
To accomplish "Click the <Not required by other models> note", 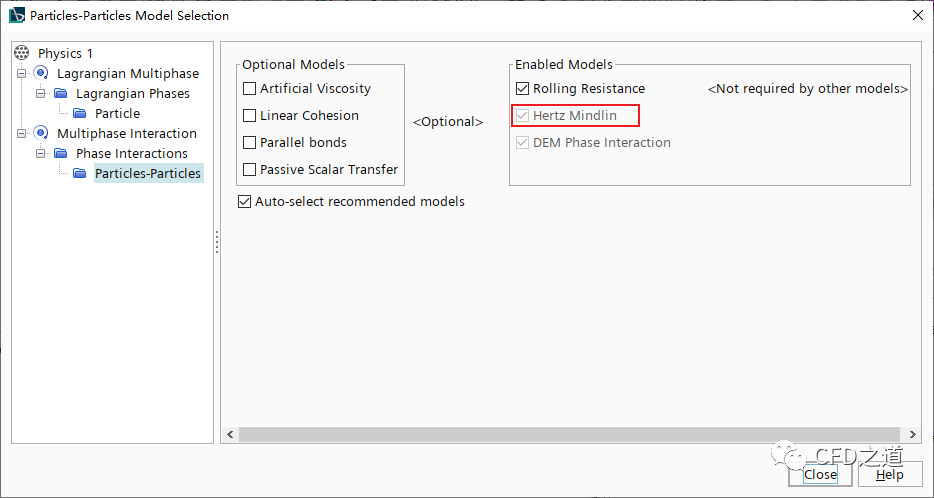I will [x=808, y=89].
